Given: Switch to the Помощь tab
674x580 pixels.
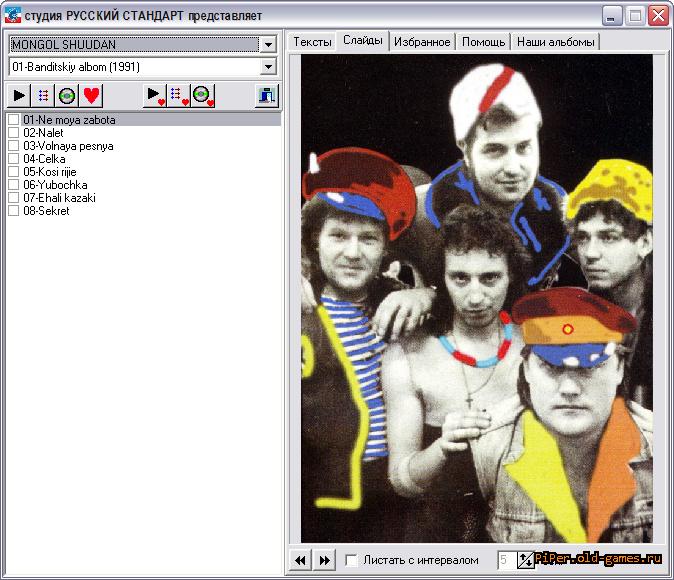Looking at the screenshot, I should [483, 42].
